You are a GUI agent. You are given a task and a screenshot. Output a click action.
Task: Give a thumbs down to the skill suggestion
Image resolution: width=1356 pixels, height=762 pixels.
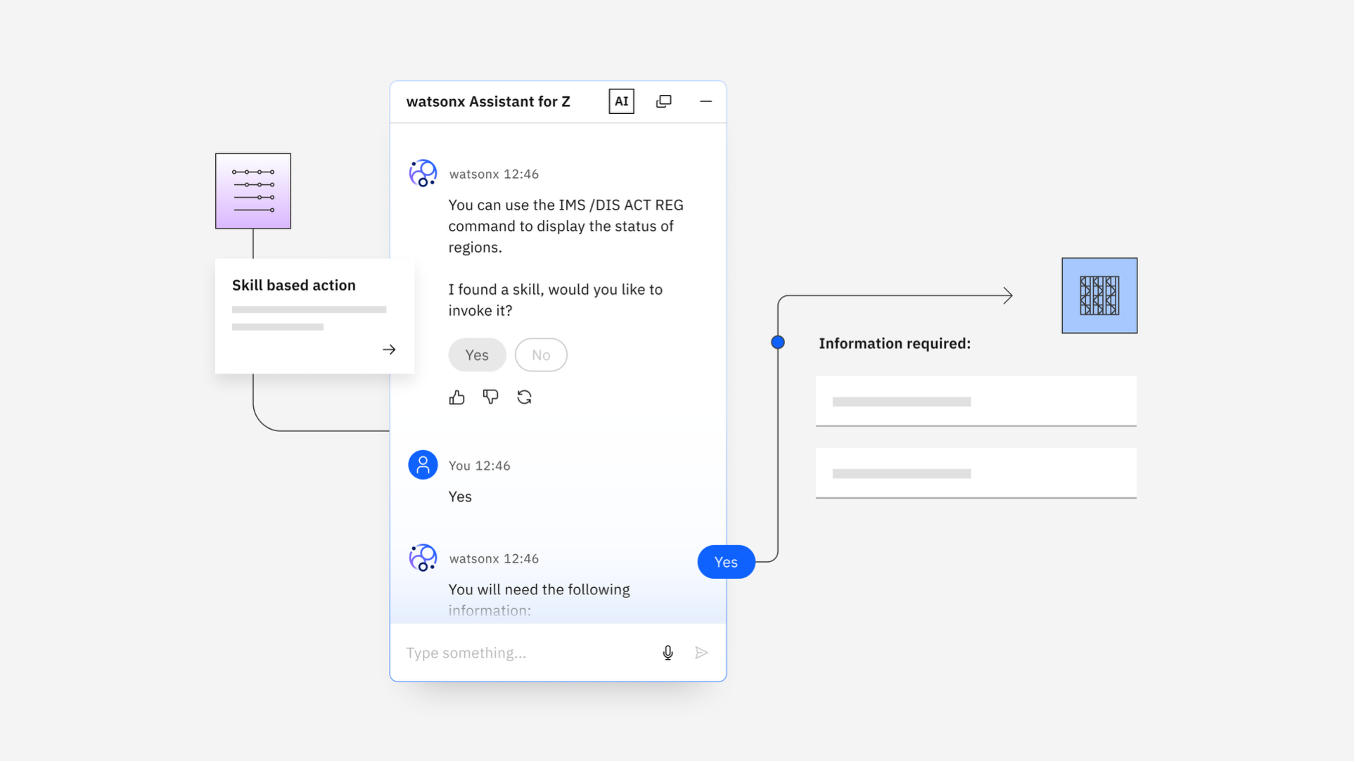click(x=490, y=397)
